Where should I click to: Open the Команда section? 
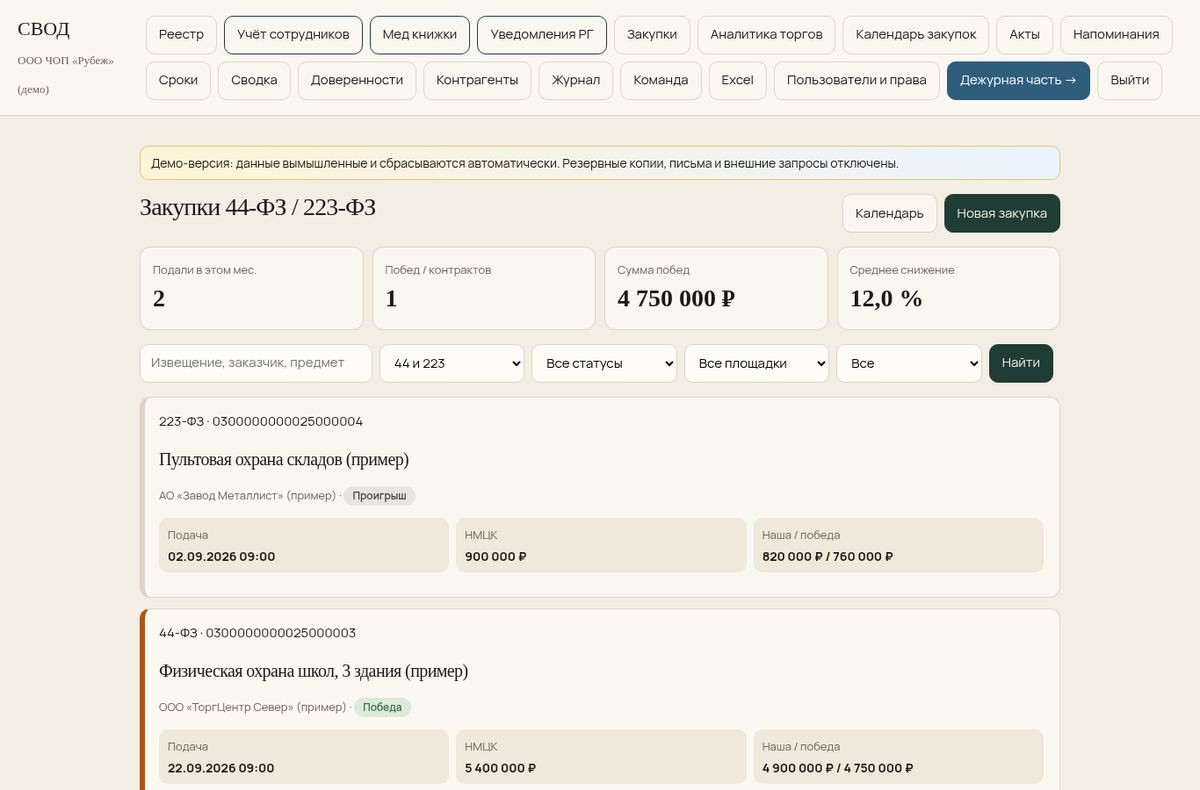point(661,80)
